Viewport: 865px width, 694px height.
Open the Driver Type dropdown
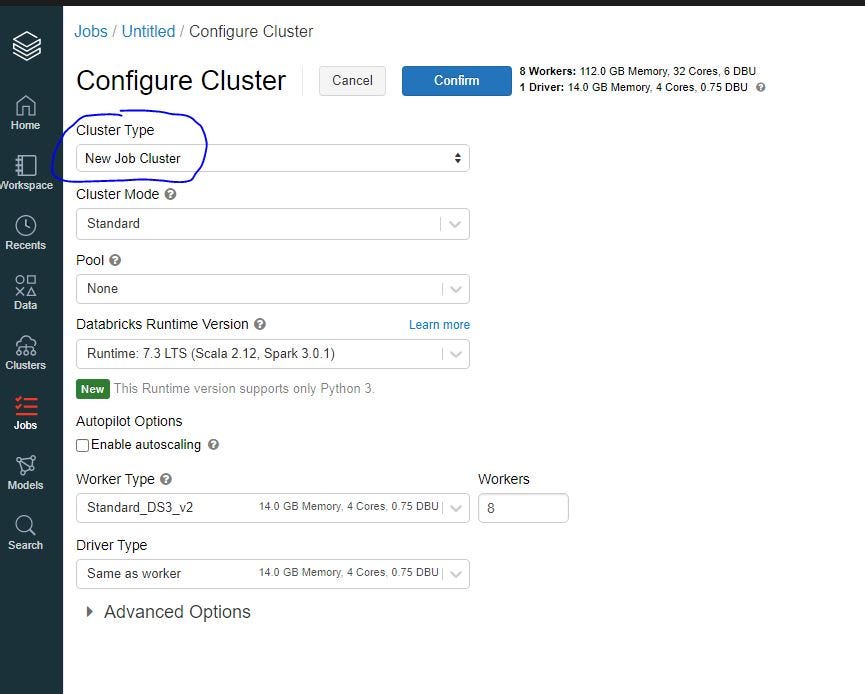click(x=273, y=574)
